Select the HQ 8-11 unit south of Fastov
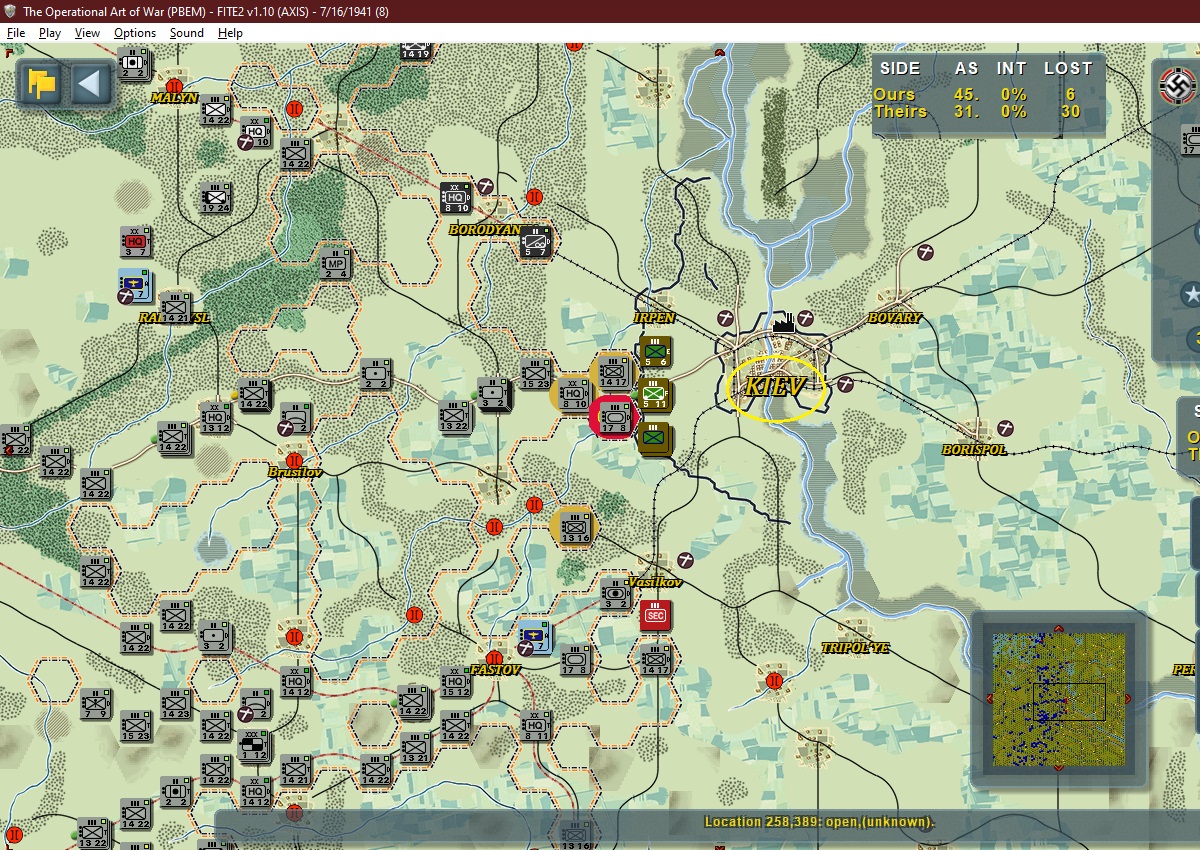Viewport: 1200px width, 850px height. 535,726
